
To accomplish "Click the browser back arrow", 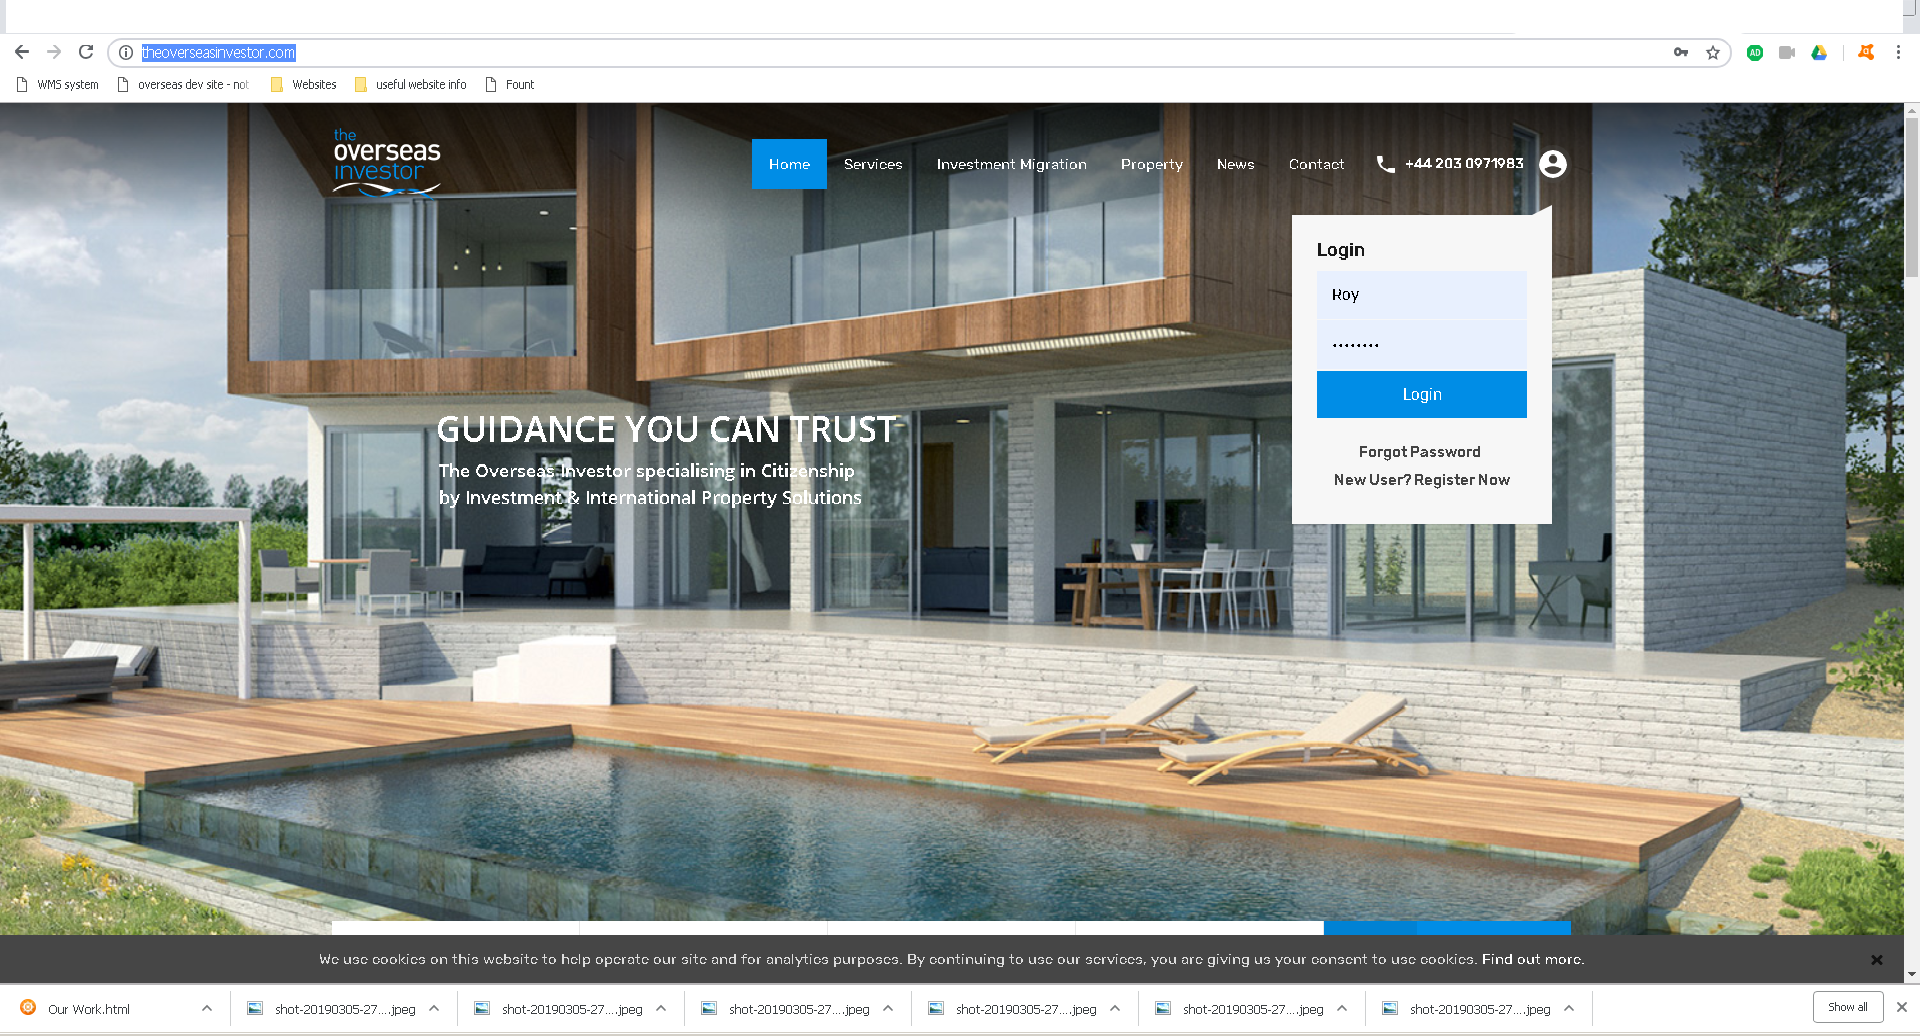I will click(22, 52).
